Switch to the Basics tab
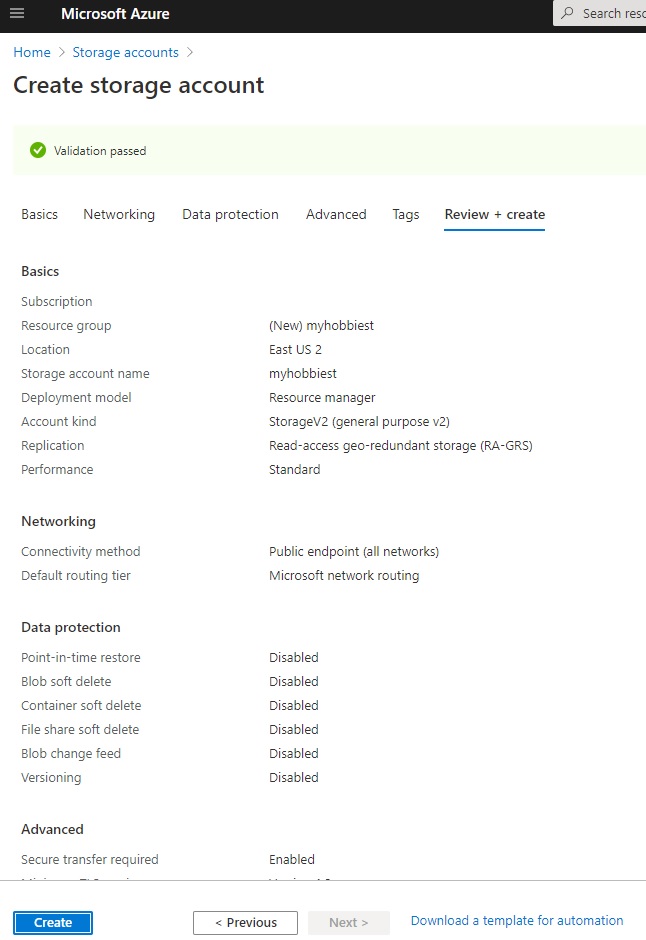Image resolution: width=646 pixels, height=940 pixels. [x=40, y=215]
